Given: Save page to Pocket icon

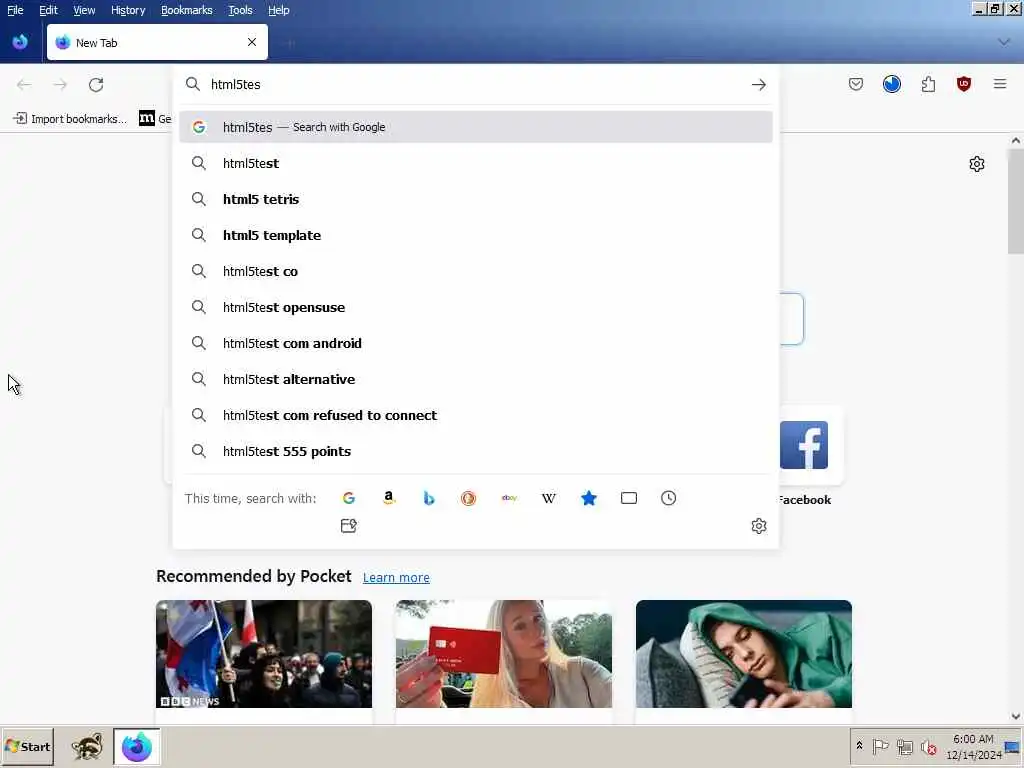Looking at the screenshot, I should point(856,84).
